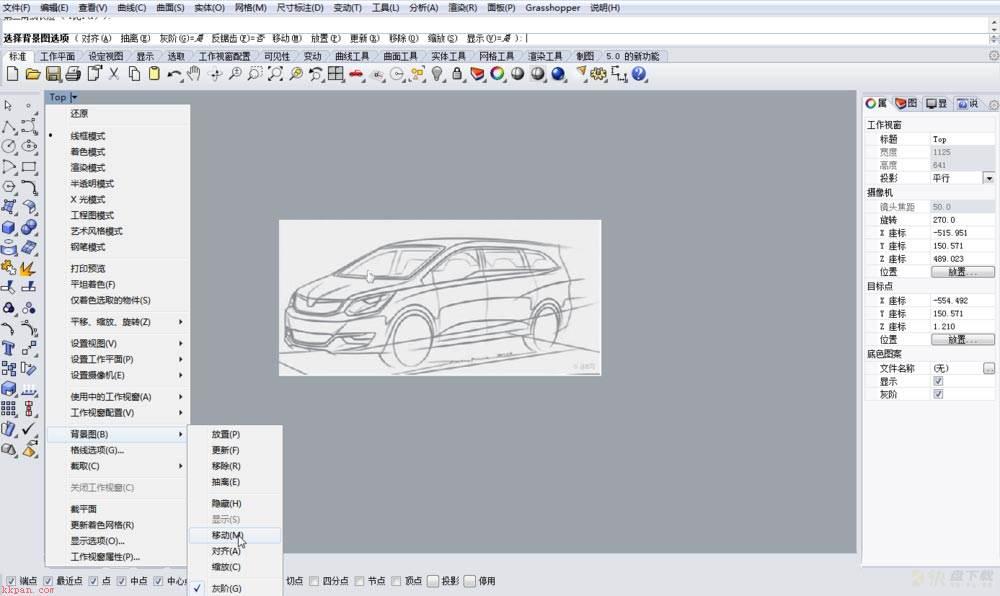Toggle the 中点 osnap checkbox
Screen dimensions: 1000x596
coord(122,581)
